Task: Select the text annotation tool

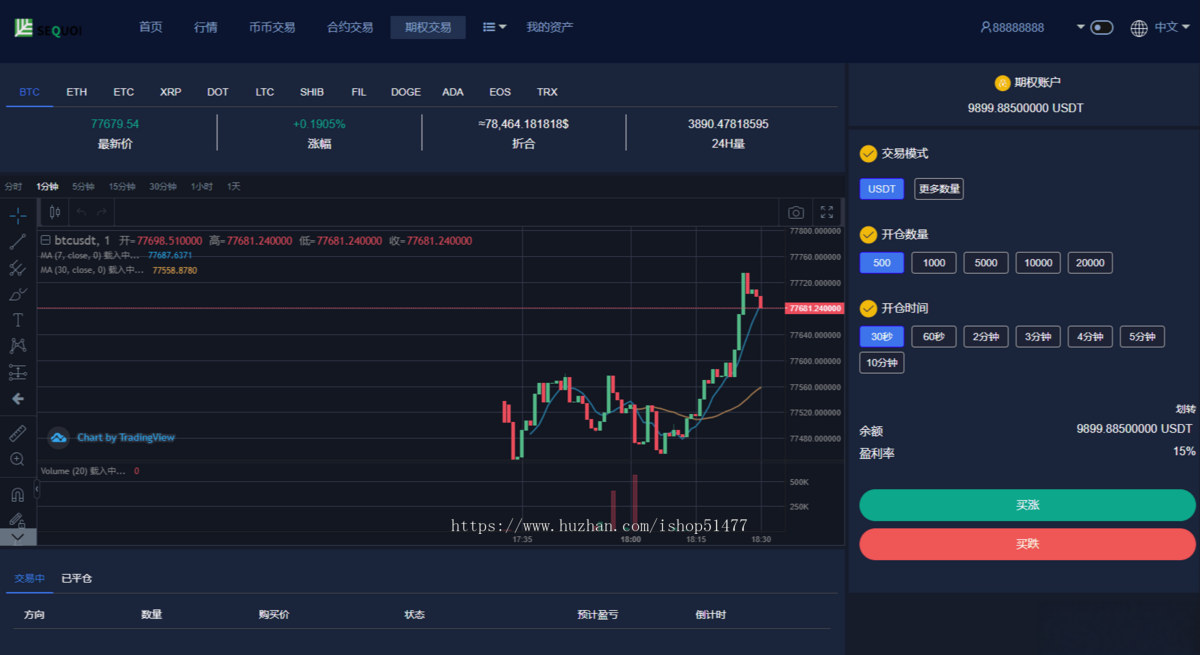Action: click(x=18, y=320)
